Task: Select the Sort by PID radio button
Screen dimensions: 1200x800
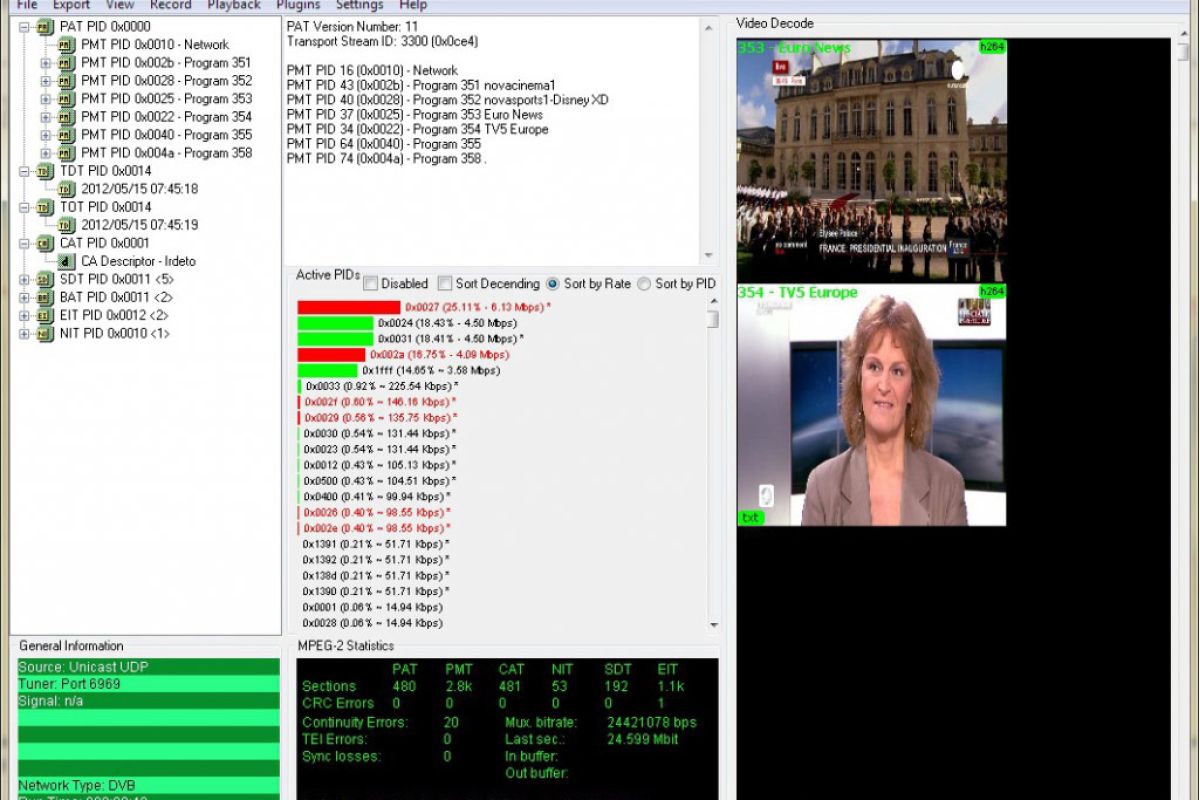Action: tap(644, 284)
